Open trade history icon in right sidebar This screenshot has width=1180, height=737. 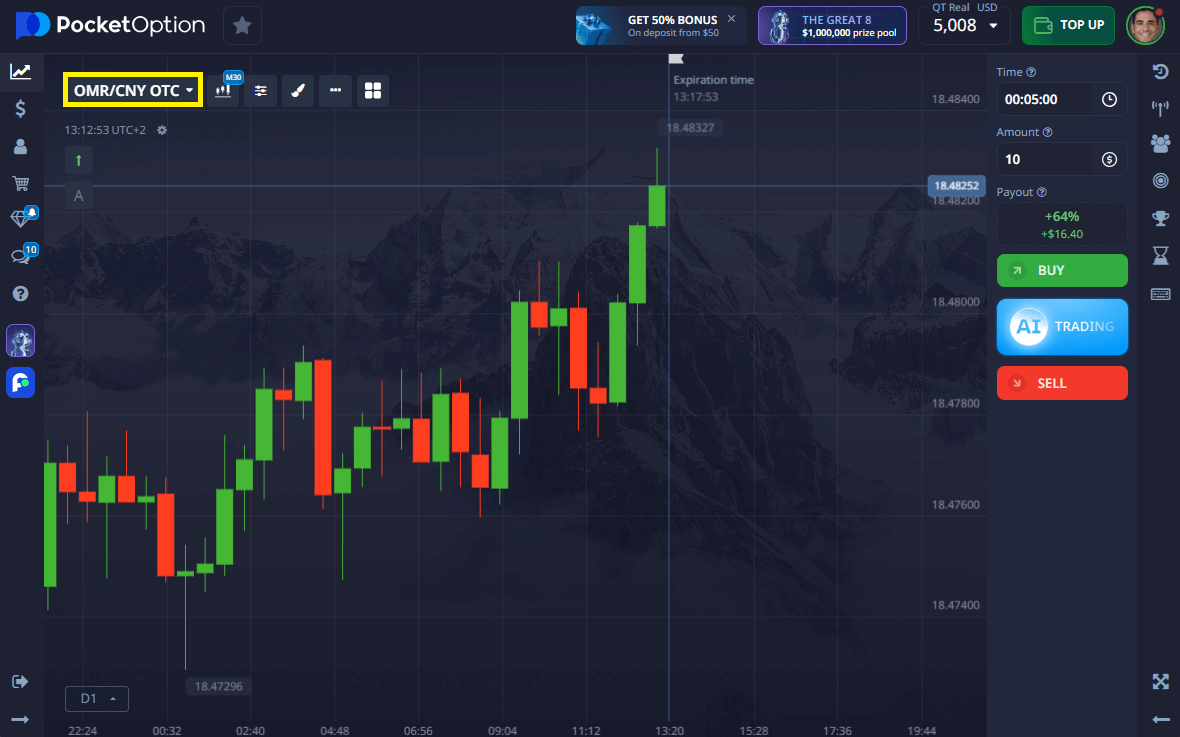(1160, 72)
